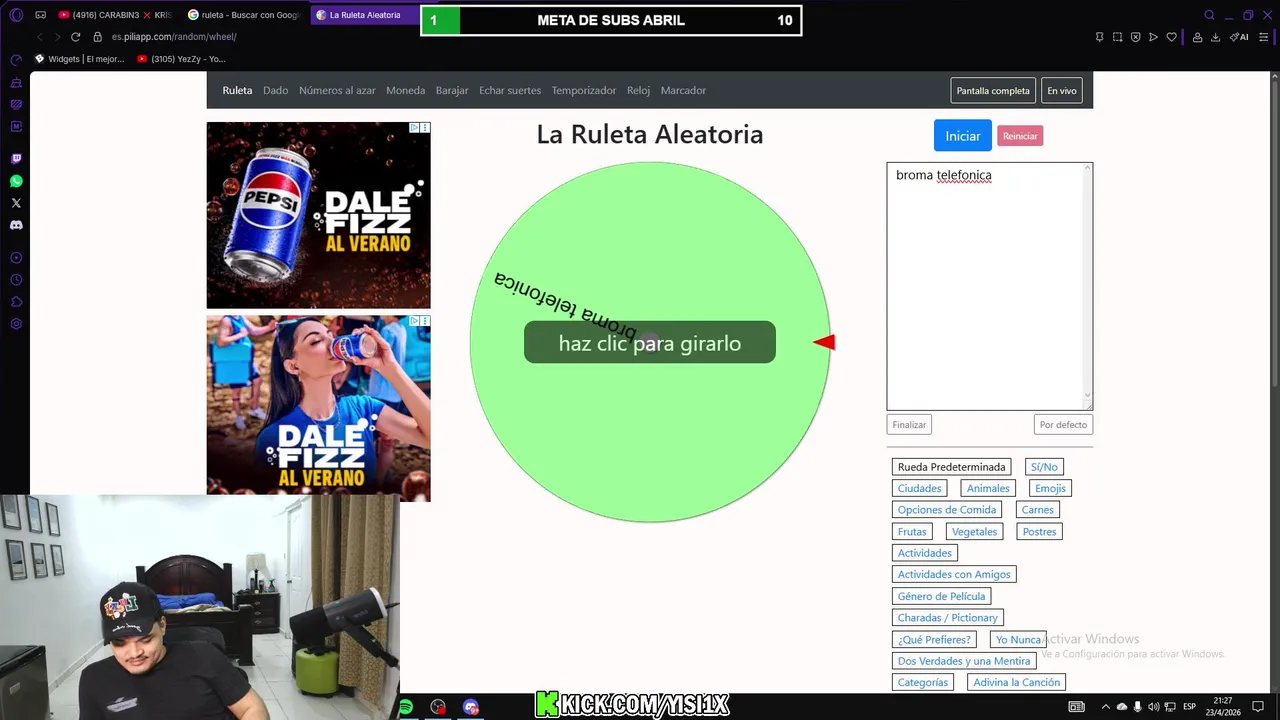Viewport: 1280px width, 720px height.
Task: Choose the Sí/No preset
Action: [x=1044, y=467]
